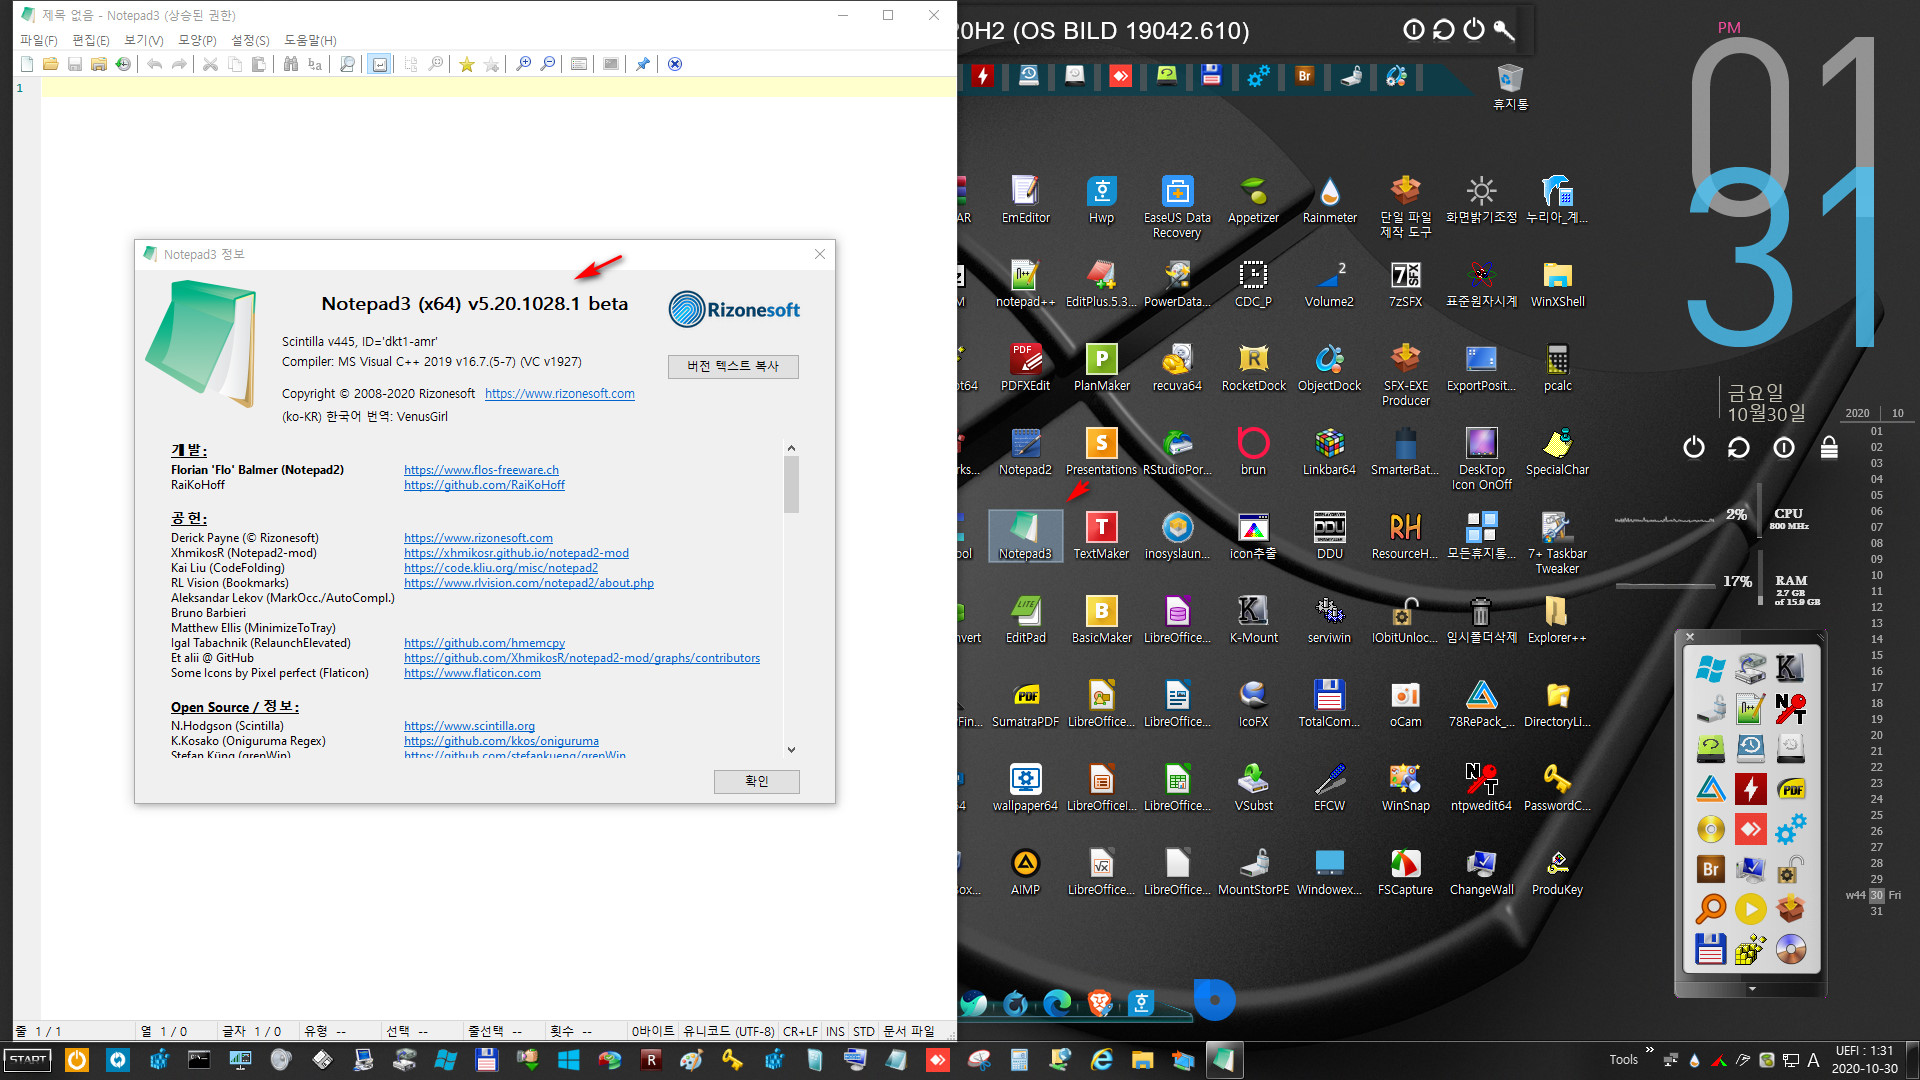Open the 문서 파일 scheme selector in status bar
This screenshot has width=1920, height=1080.
(x=909, y=1031)
